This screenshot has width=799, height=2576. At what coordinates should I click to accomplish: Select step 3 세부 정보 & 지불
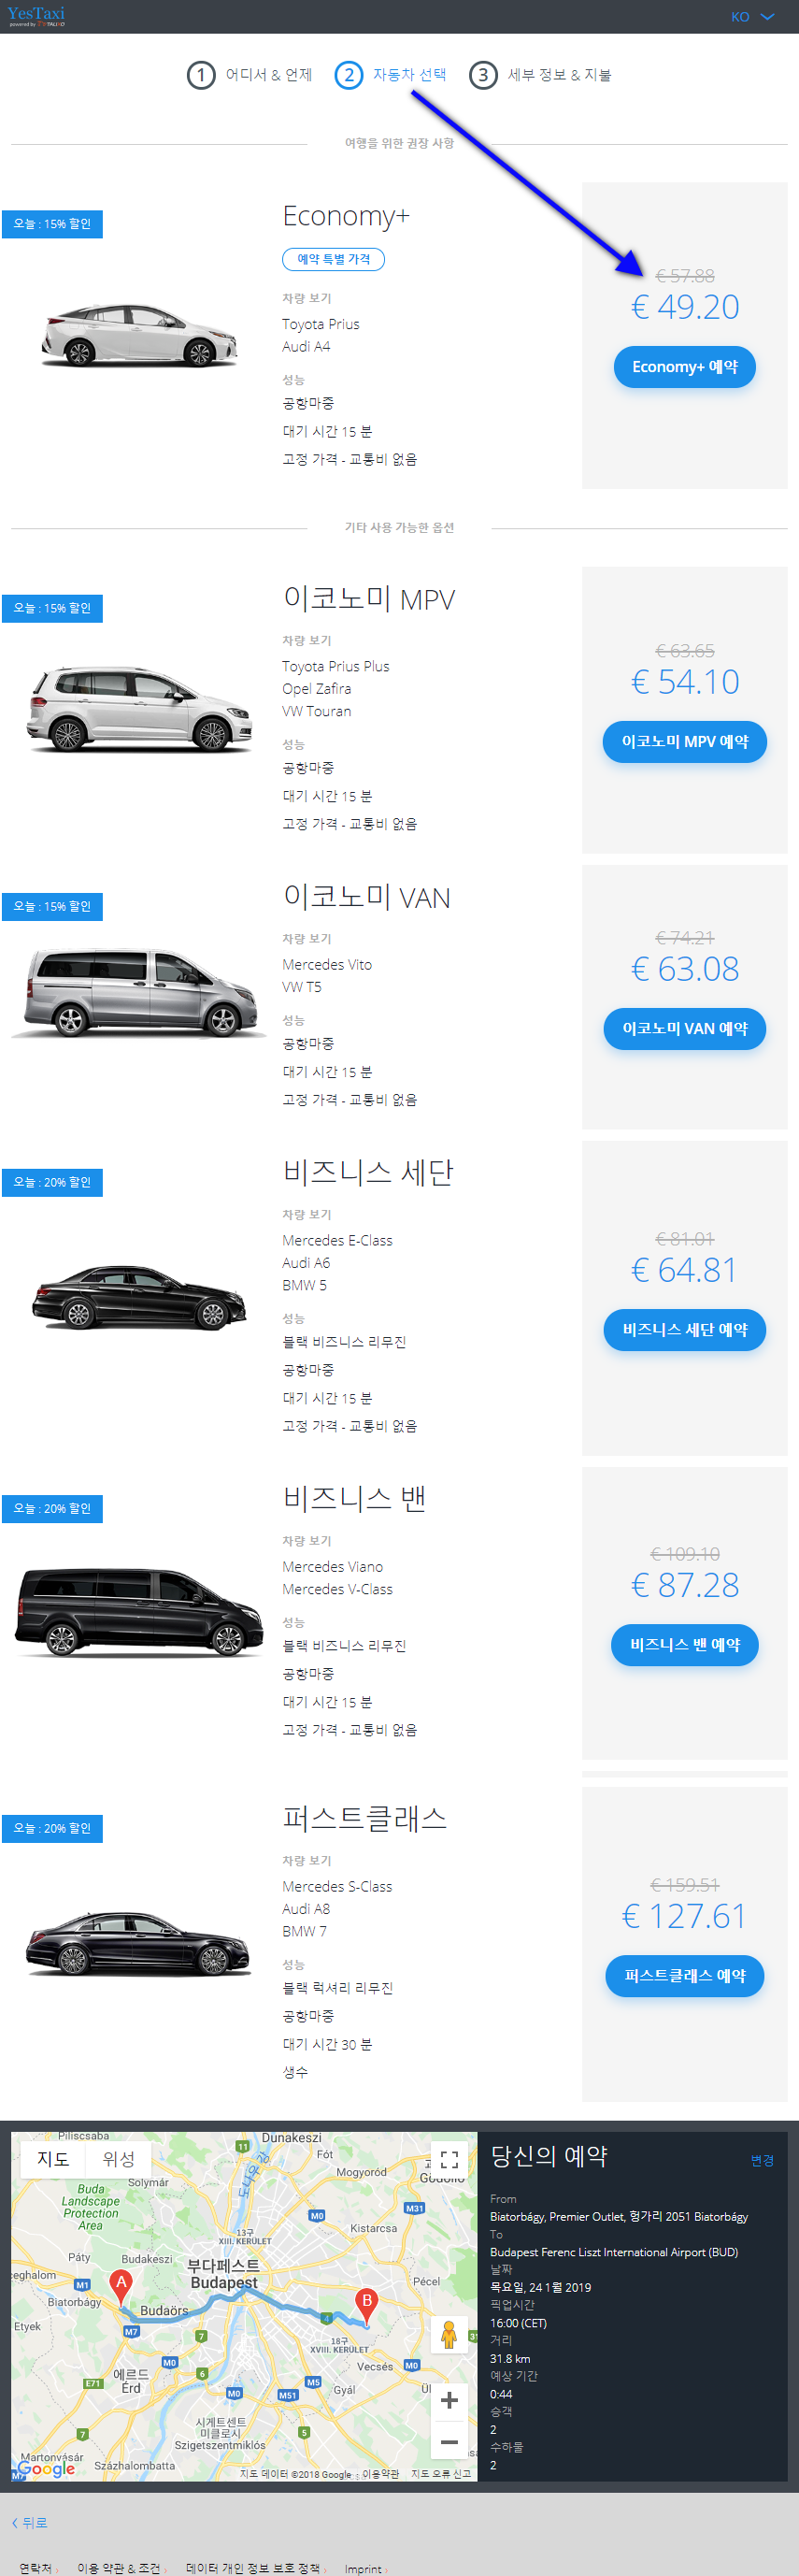[540, 75]
